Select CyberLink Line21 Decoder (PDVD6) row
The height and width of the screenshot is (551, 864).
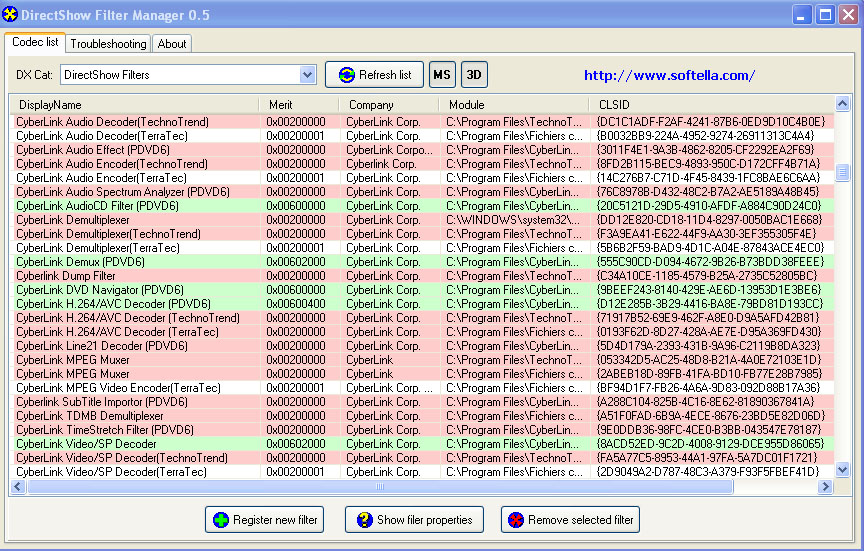point(422,345)
